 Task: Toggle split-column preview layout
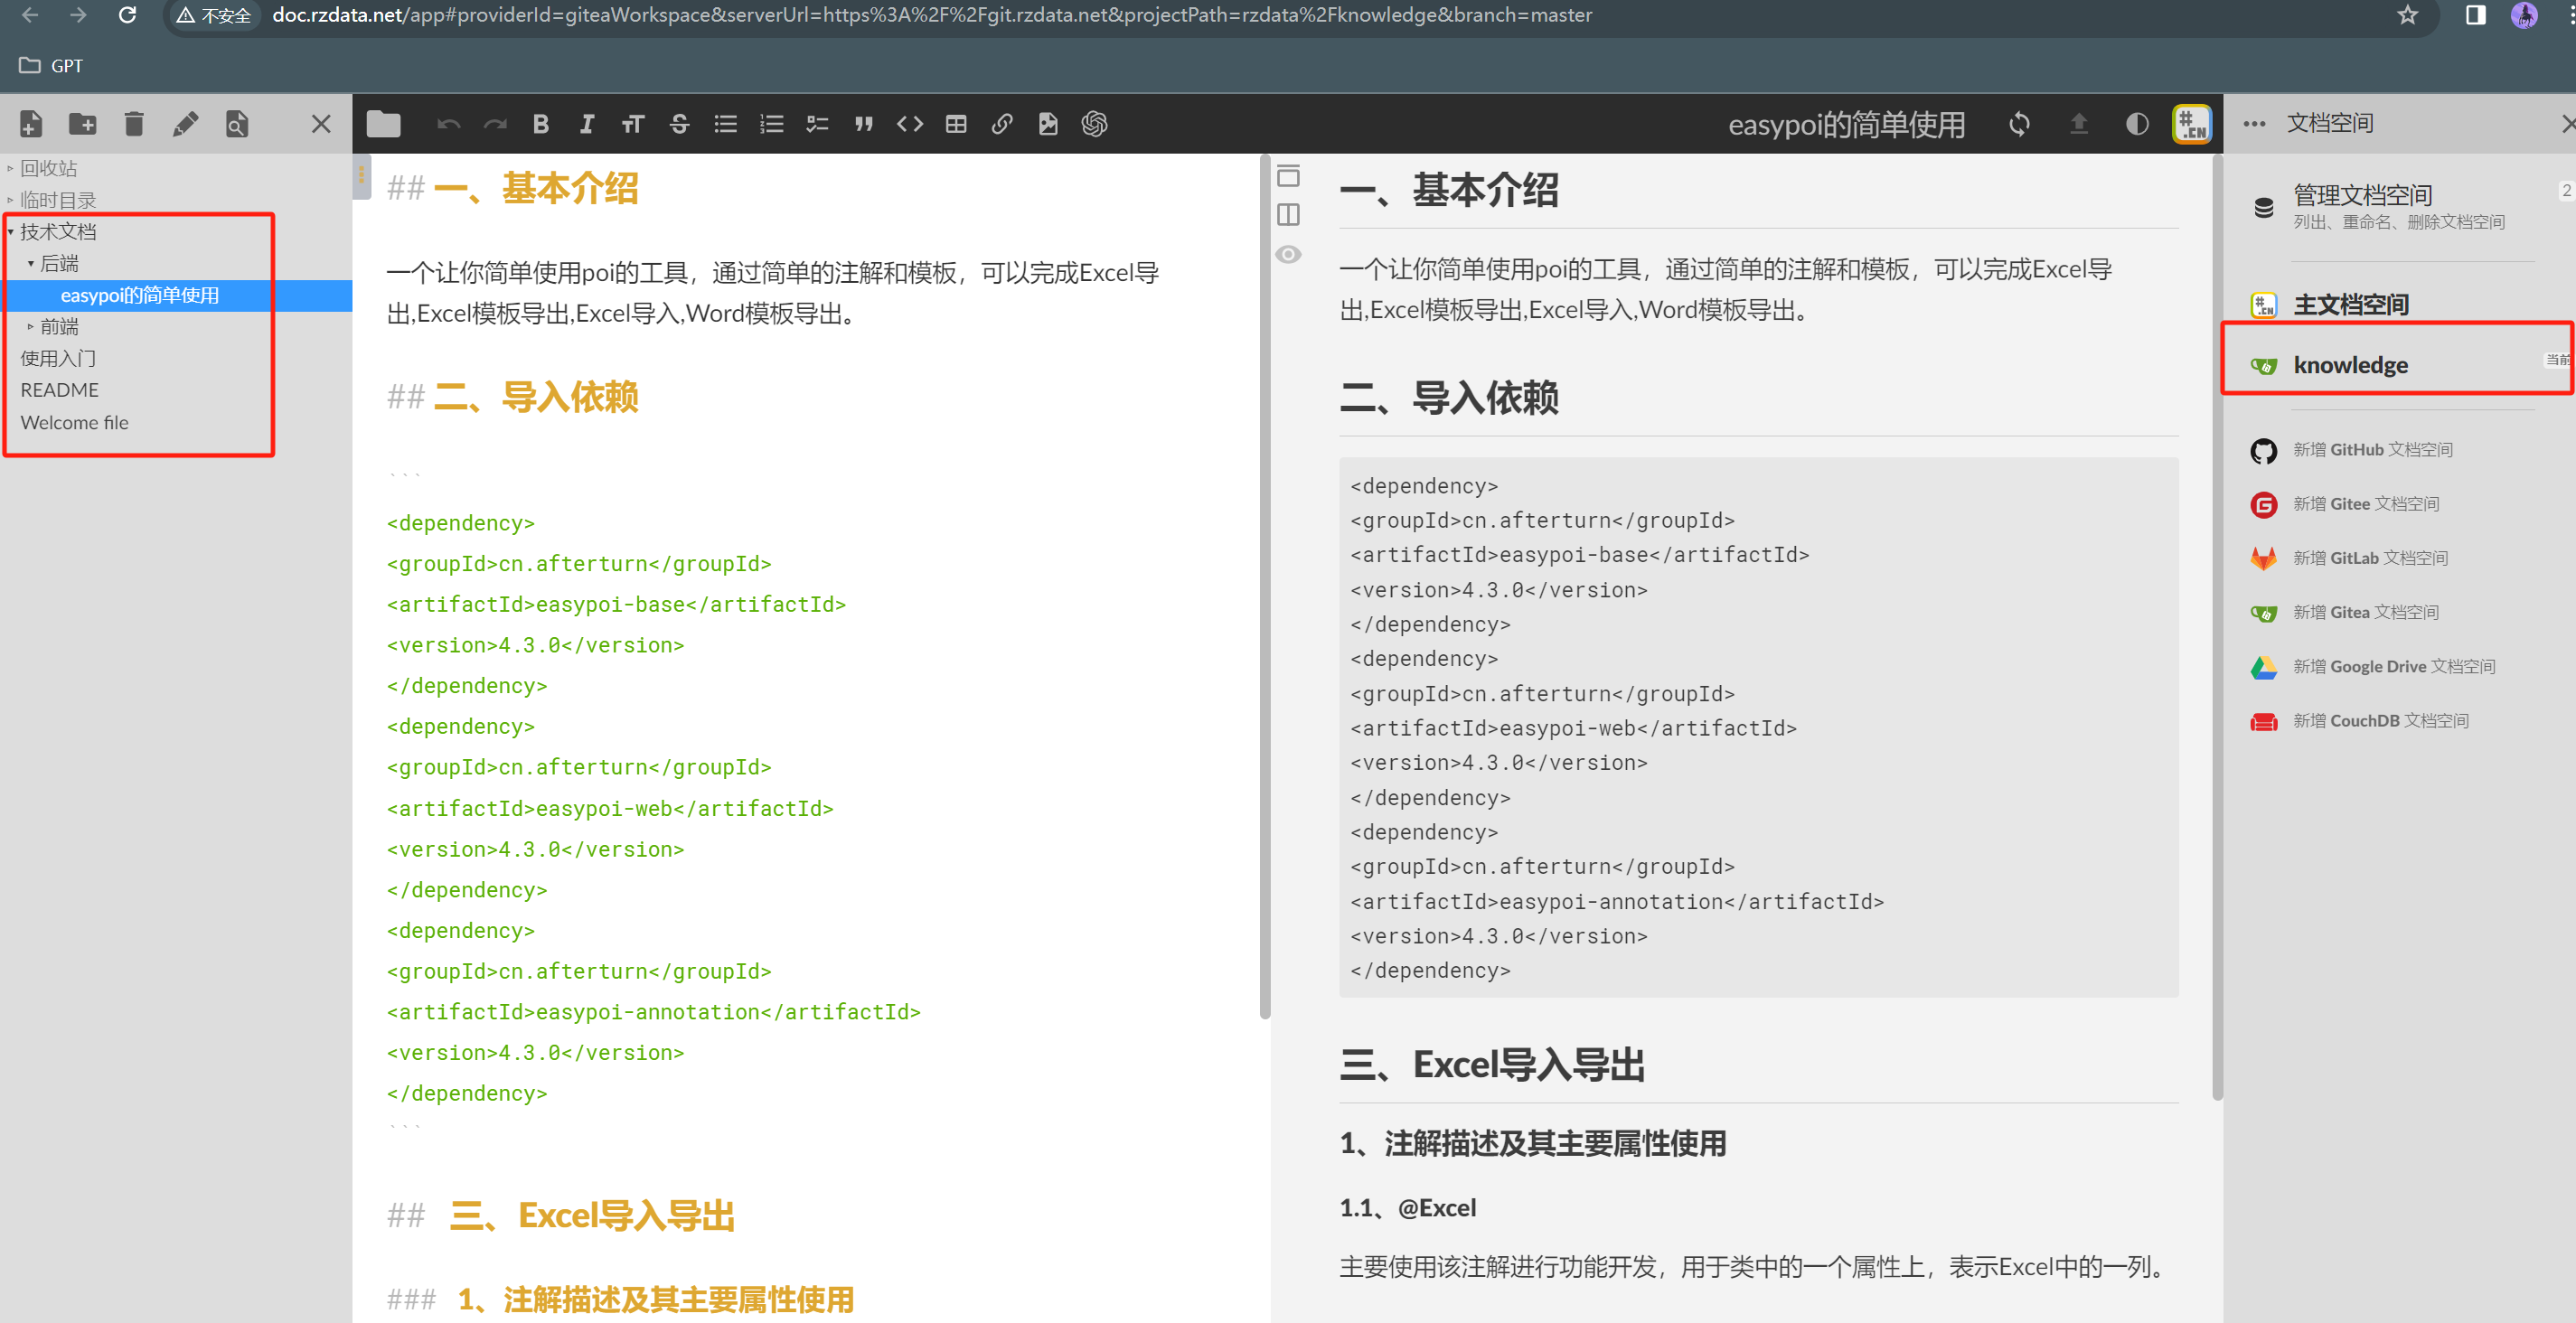[1288, 214]
